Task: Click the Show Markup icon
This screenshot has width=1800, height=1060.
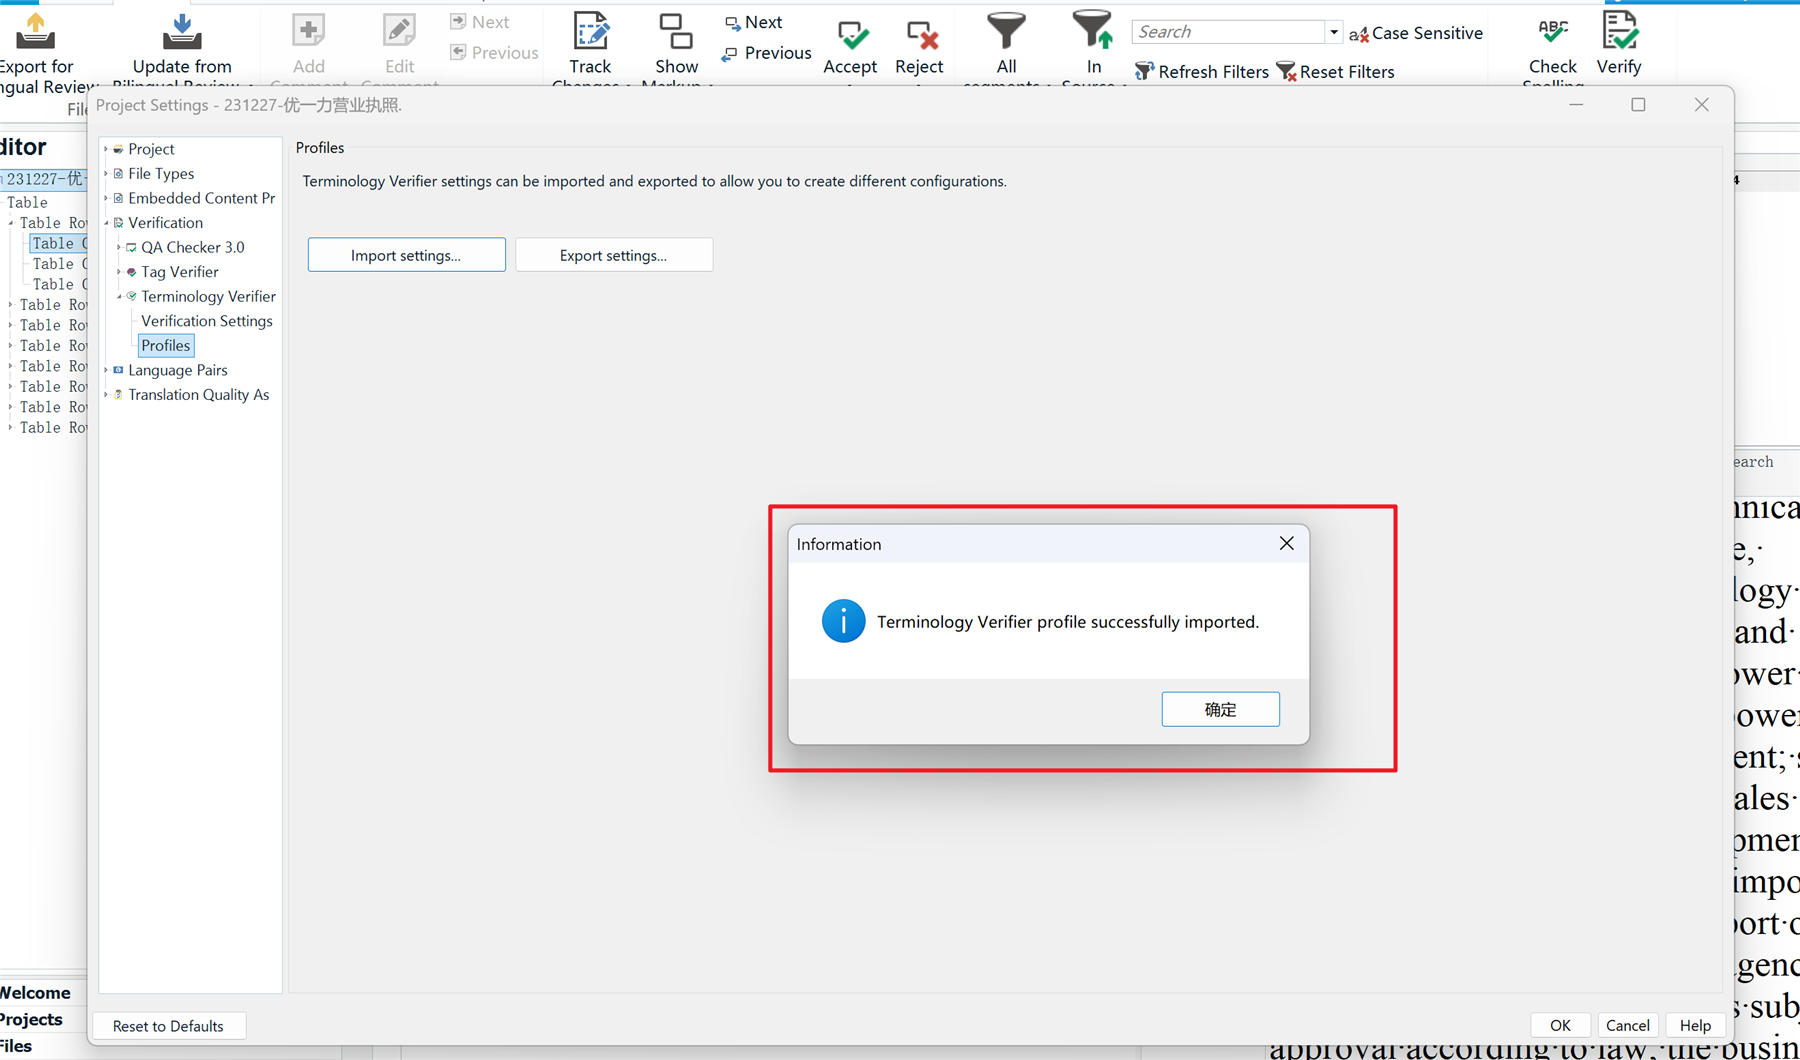Action: pos(676,34)
